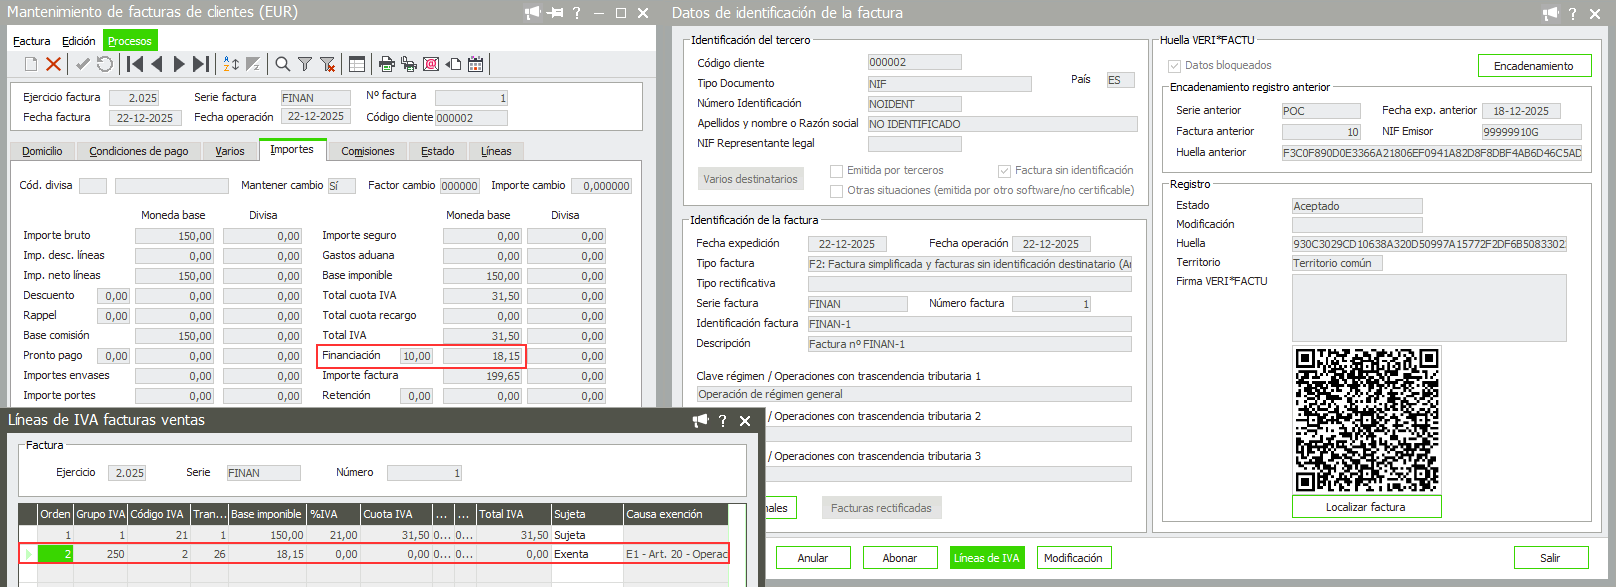Screen dimensions: 1616x587
Task: Select the Comisiones tab
Action: click(x=367, y=151)
